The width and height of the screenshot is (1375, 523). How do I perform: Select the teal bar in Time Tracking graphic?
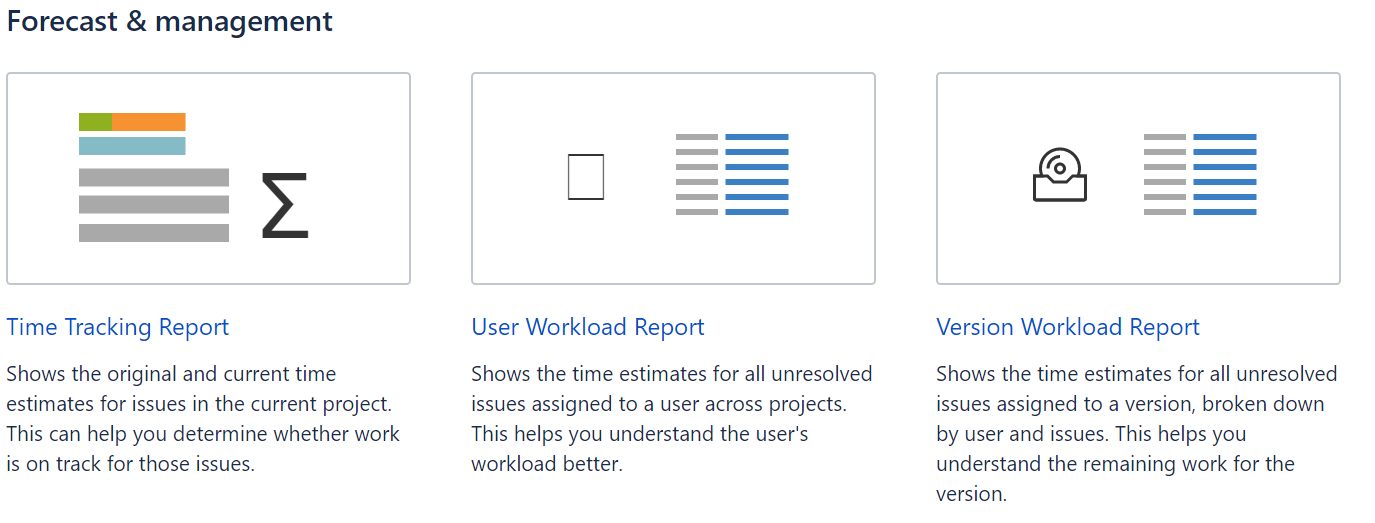click(132, 146)
